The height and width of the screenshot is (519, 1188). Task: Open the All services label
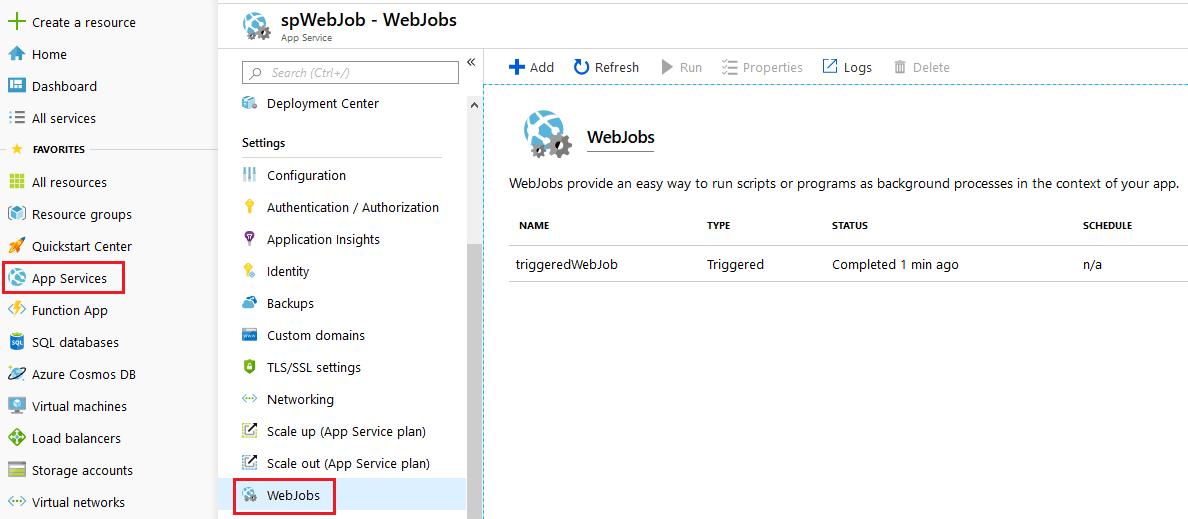tap(64, 118)
